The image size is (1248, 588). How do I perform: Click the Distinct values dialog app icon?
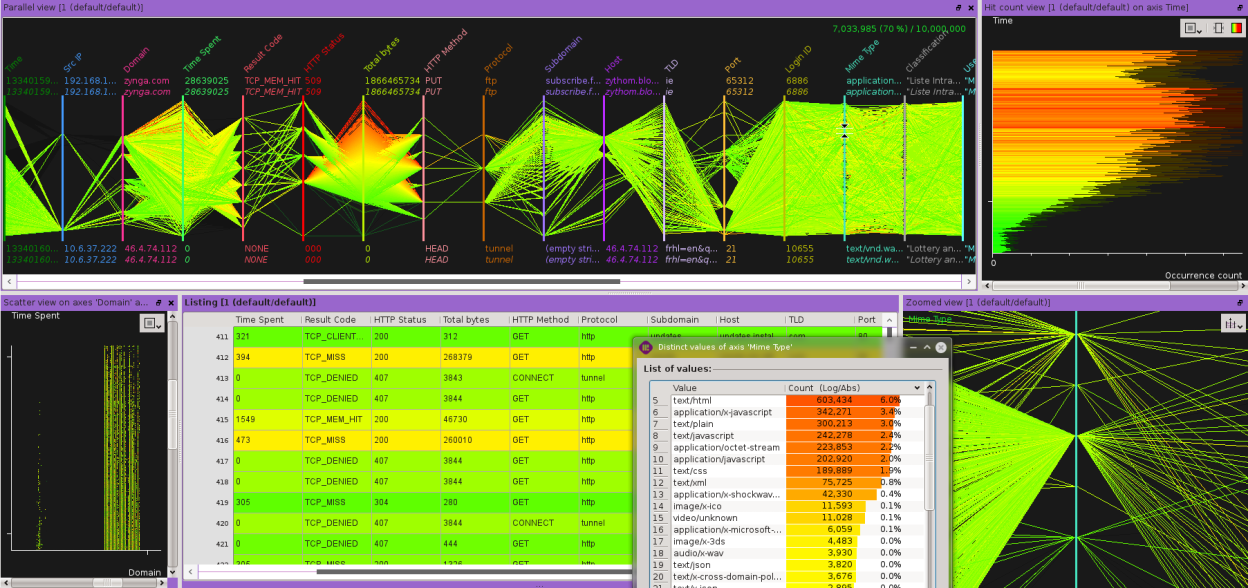pyautogui.click(x=645, y=347)
